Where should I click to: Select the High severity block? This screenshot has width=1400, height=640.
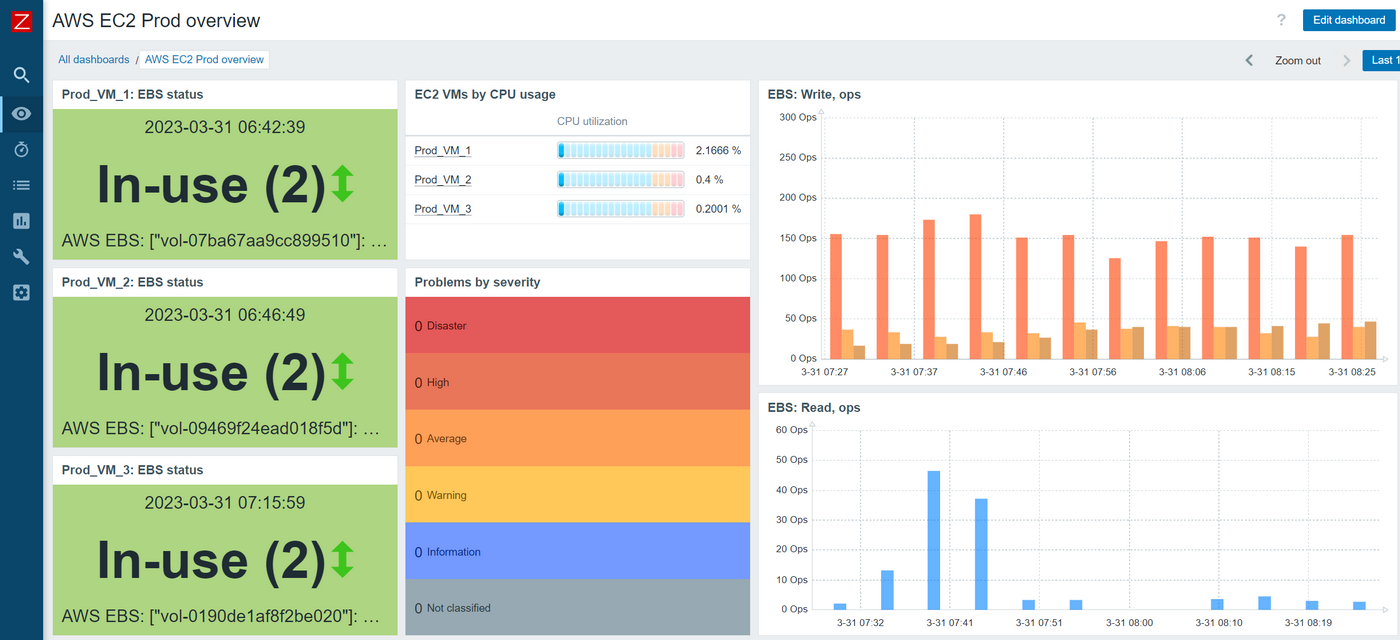coord(577,381)
